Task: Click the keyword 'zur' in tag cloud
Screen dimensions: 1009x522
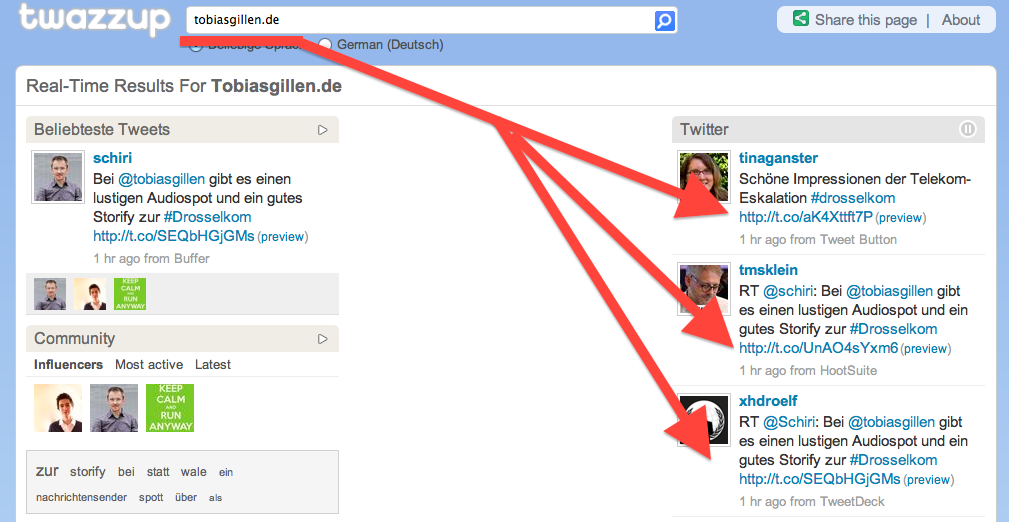Action: point(47,471)
